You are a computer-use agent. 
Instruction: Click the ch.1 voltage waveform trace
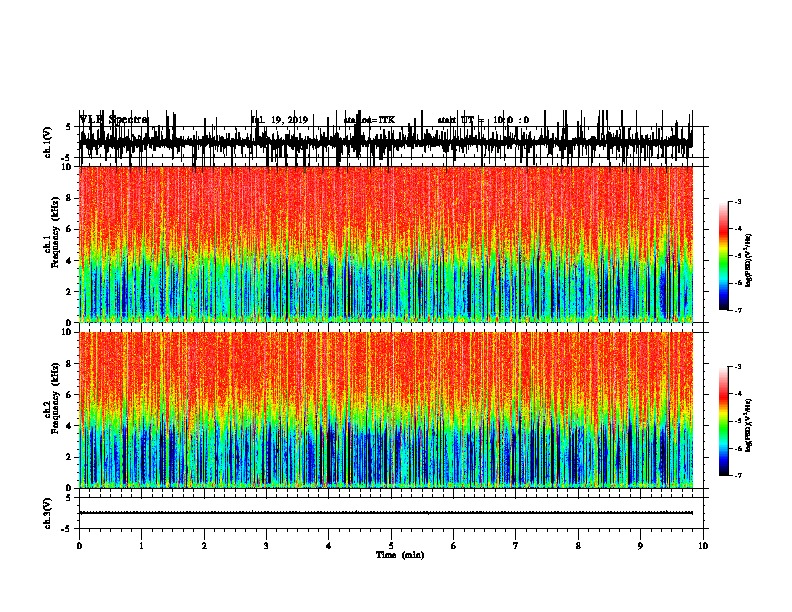(x=386, y=141)
